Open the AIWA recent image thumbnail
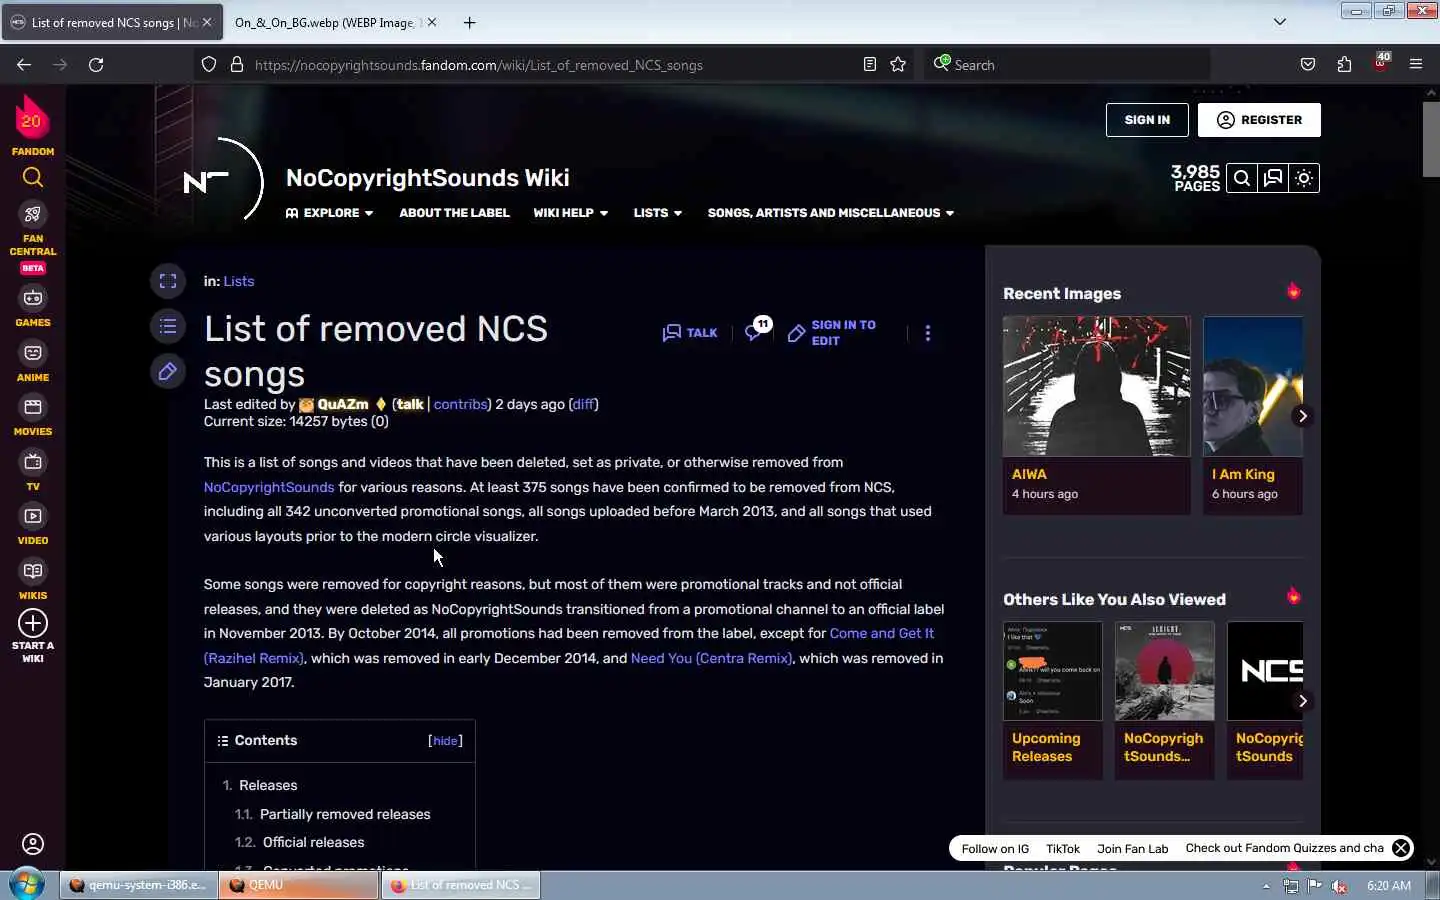 click(1097, 386)
